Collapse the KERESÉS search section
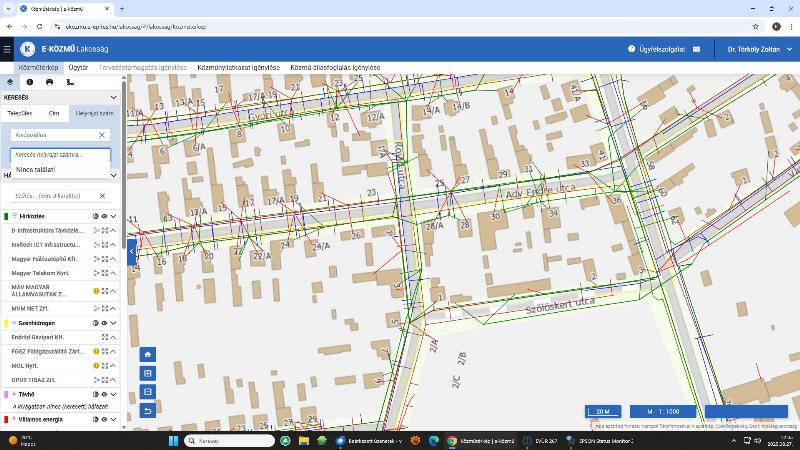The width and height of the screenshot is (800, 450). click(x=113, y=98)
